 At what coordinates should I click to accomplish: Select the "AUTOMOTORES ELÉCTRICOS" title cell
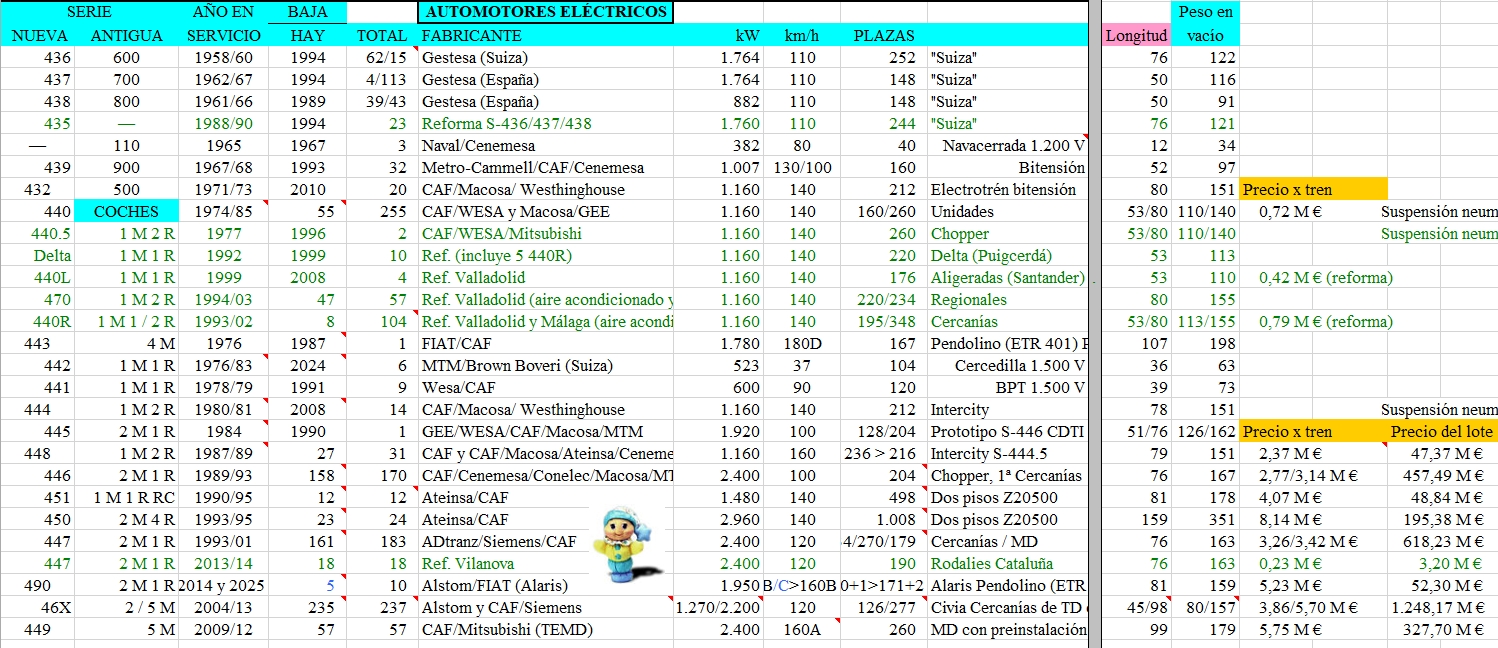pyautogui.click(x=545, y=12)
